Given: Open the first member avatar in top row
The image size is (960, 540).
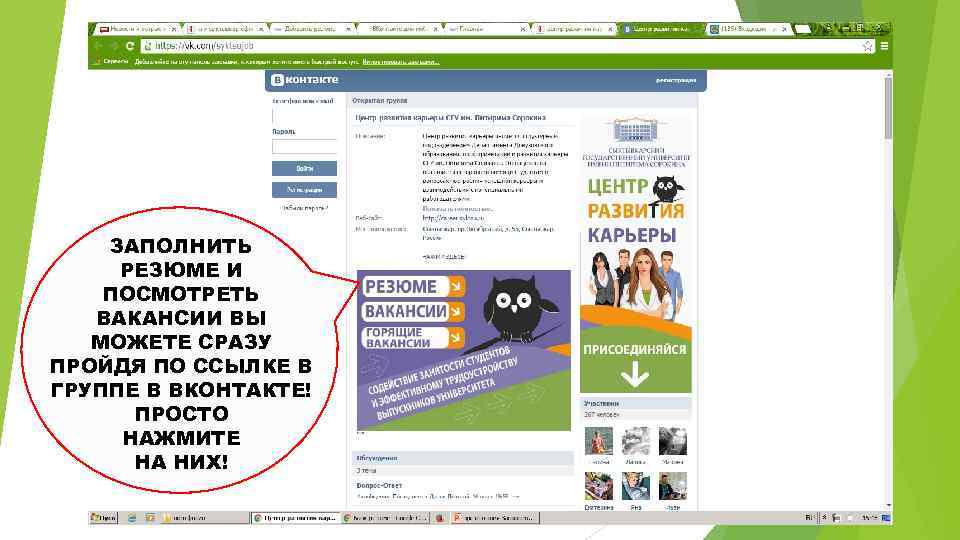Looking at the screenshot, I should click(x=599, y=440).
